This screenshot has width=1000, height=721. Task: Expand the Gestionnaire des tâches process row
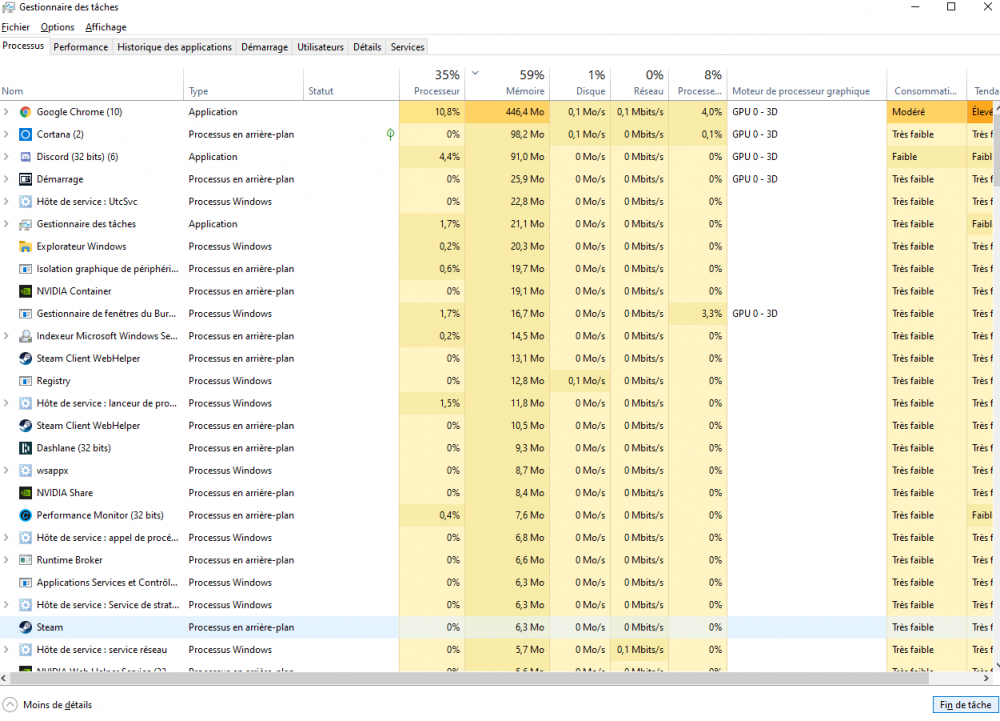tap(6, 224)
